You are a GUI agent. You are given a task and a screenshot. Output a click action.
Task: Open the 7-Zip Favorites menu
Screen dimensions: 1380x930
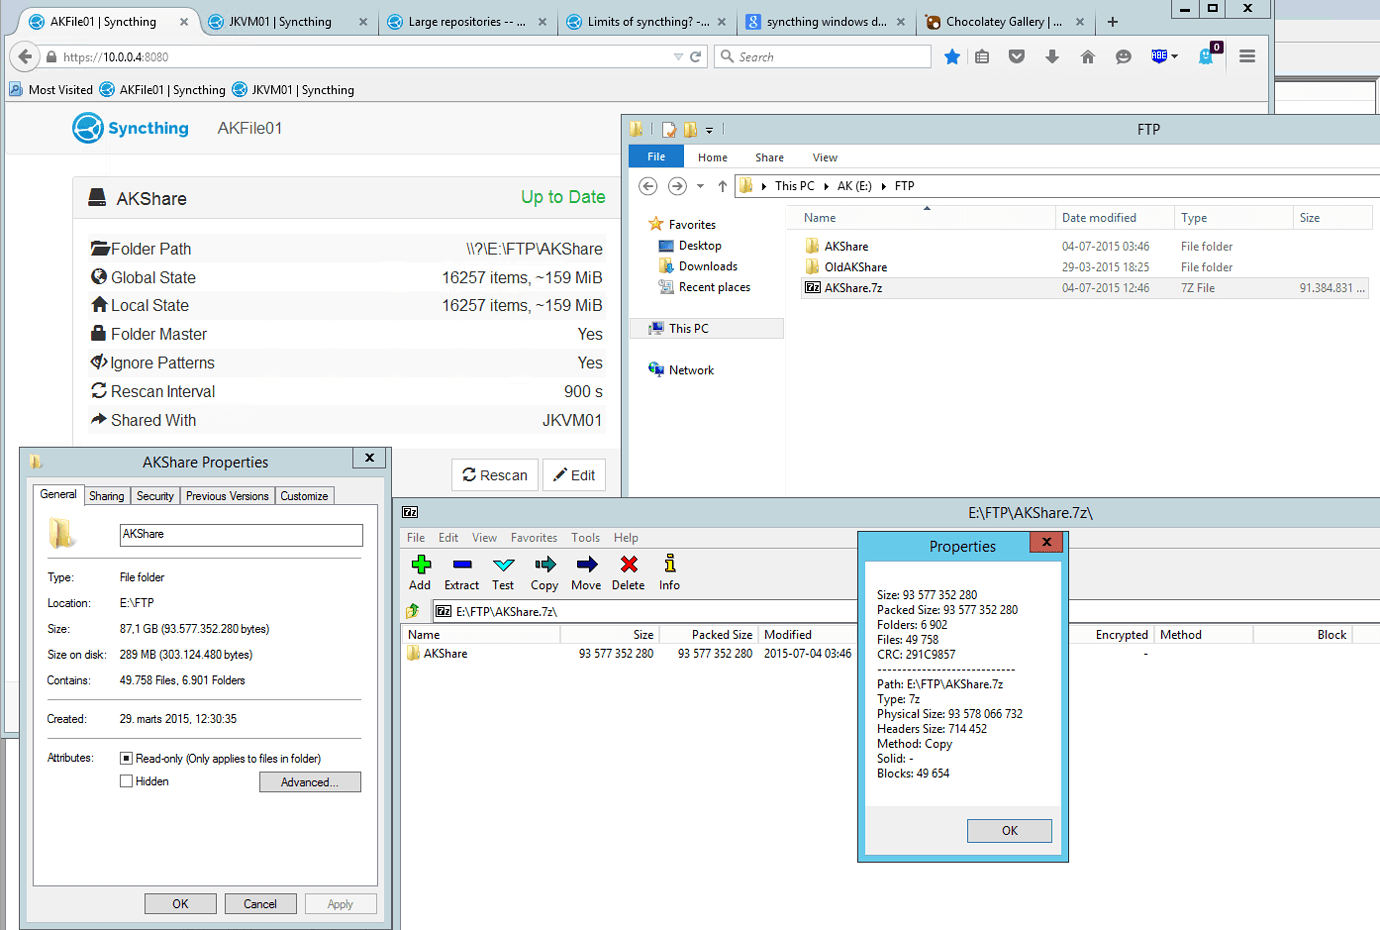click(x=534, y=538)
